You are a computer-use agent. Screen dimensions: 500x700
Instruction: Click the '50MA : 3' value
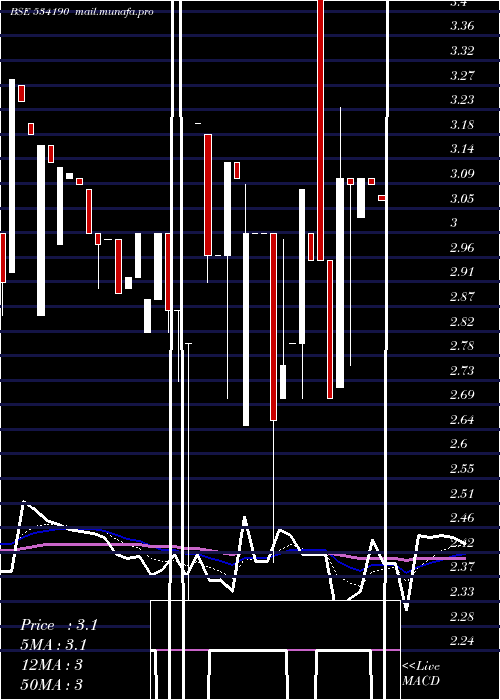point(52,684)
